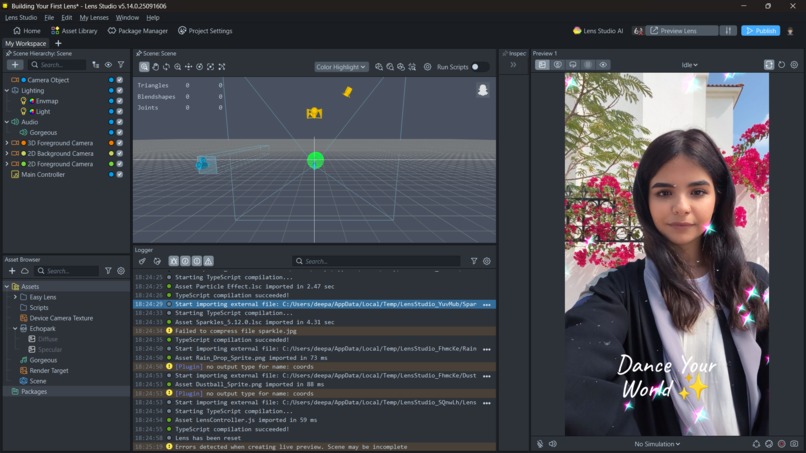Screen dimensions: 806x453
Task: Toggle the Lighting object checkbox
Action: click(120, 90)
